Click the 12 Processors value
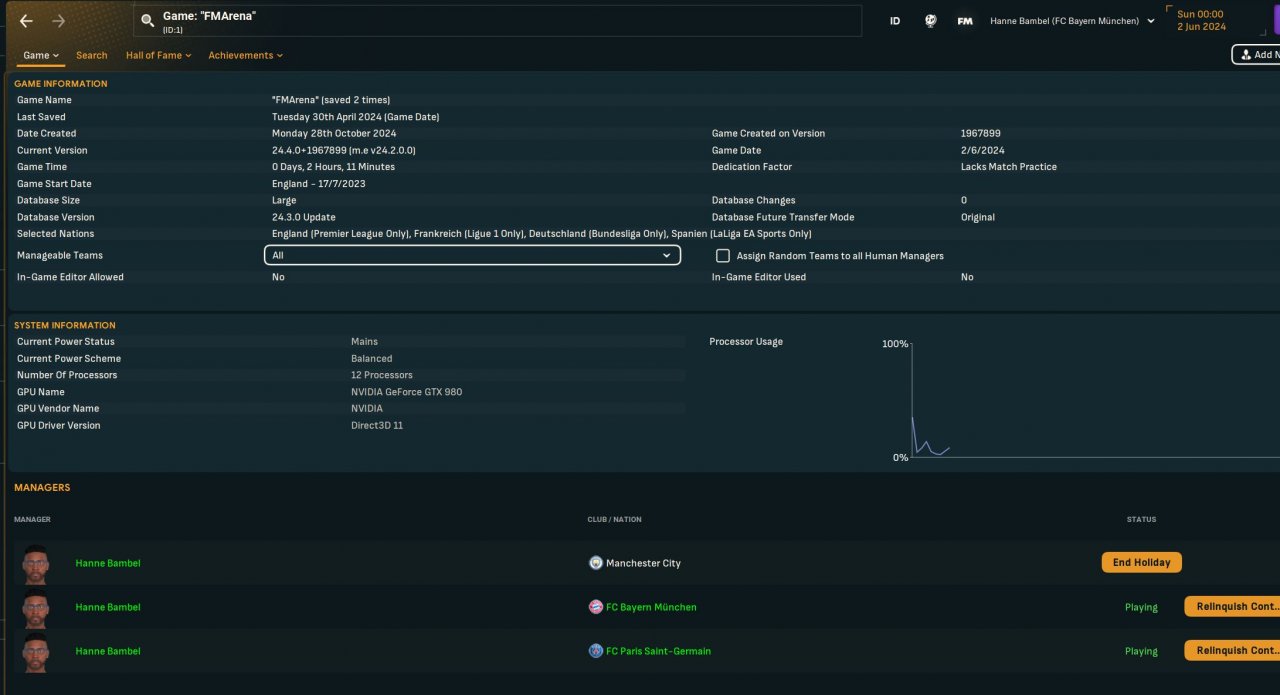Viewport: 1280px width, 695px height. [381, 375]
